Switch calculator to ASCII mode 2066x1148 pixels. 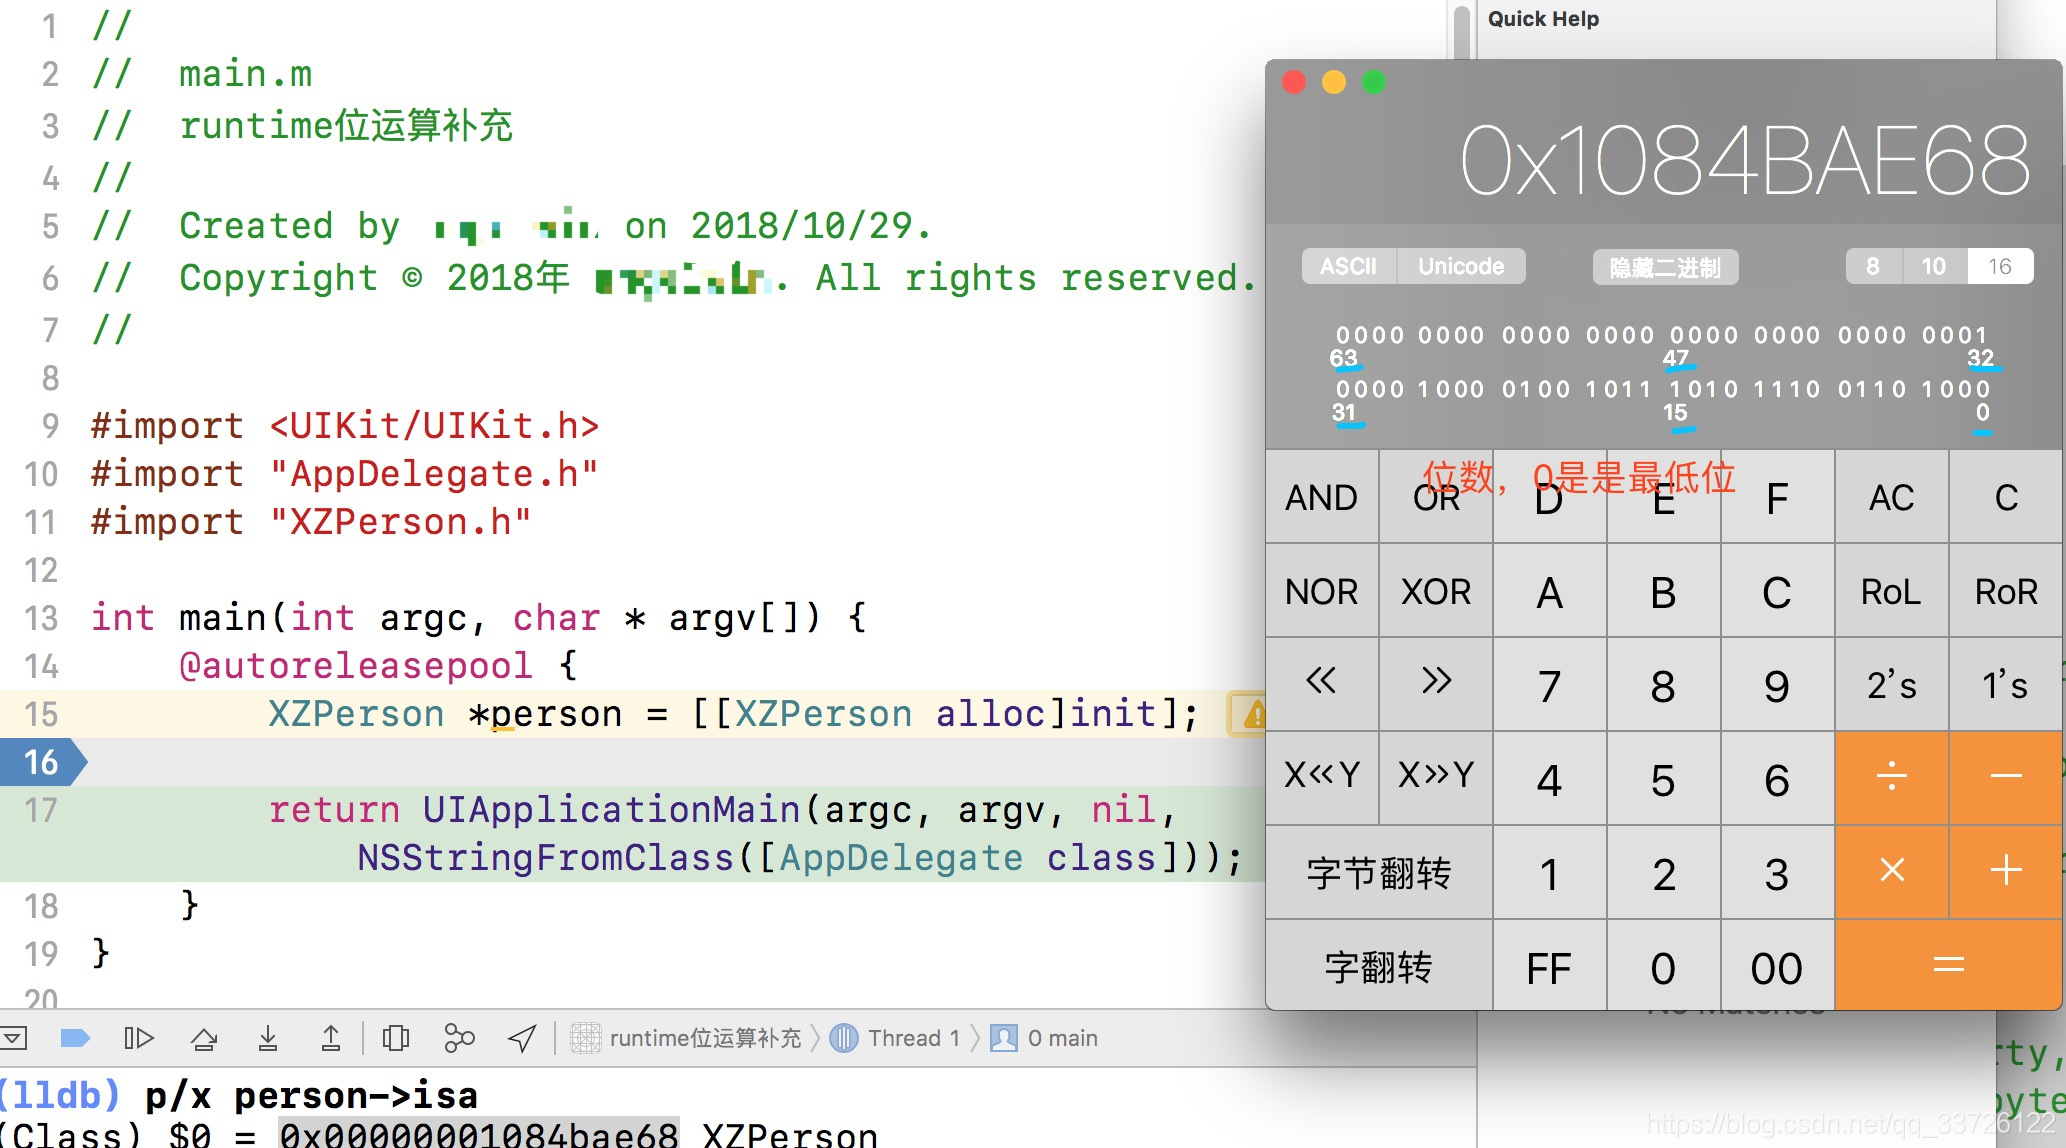pos(1348,266)
